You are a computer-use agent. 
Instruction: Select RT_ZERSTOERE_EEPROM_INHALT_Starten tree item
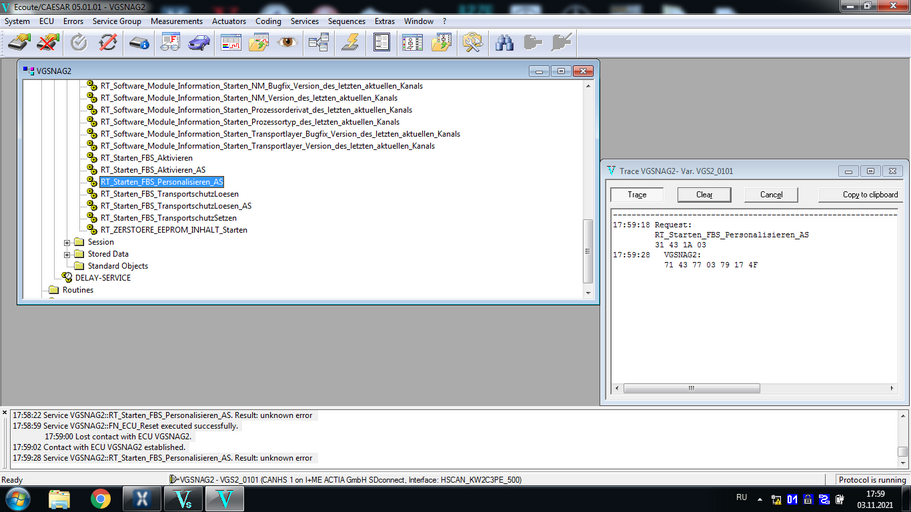tap(174, 230)
